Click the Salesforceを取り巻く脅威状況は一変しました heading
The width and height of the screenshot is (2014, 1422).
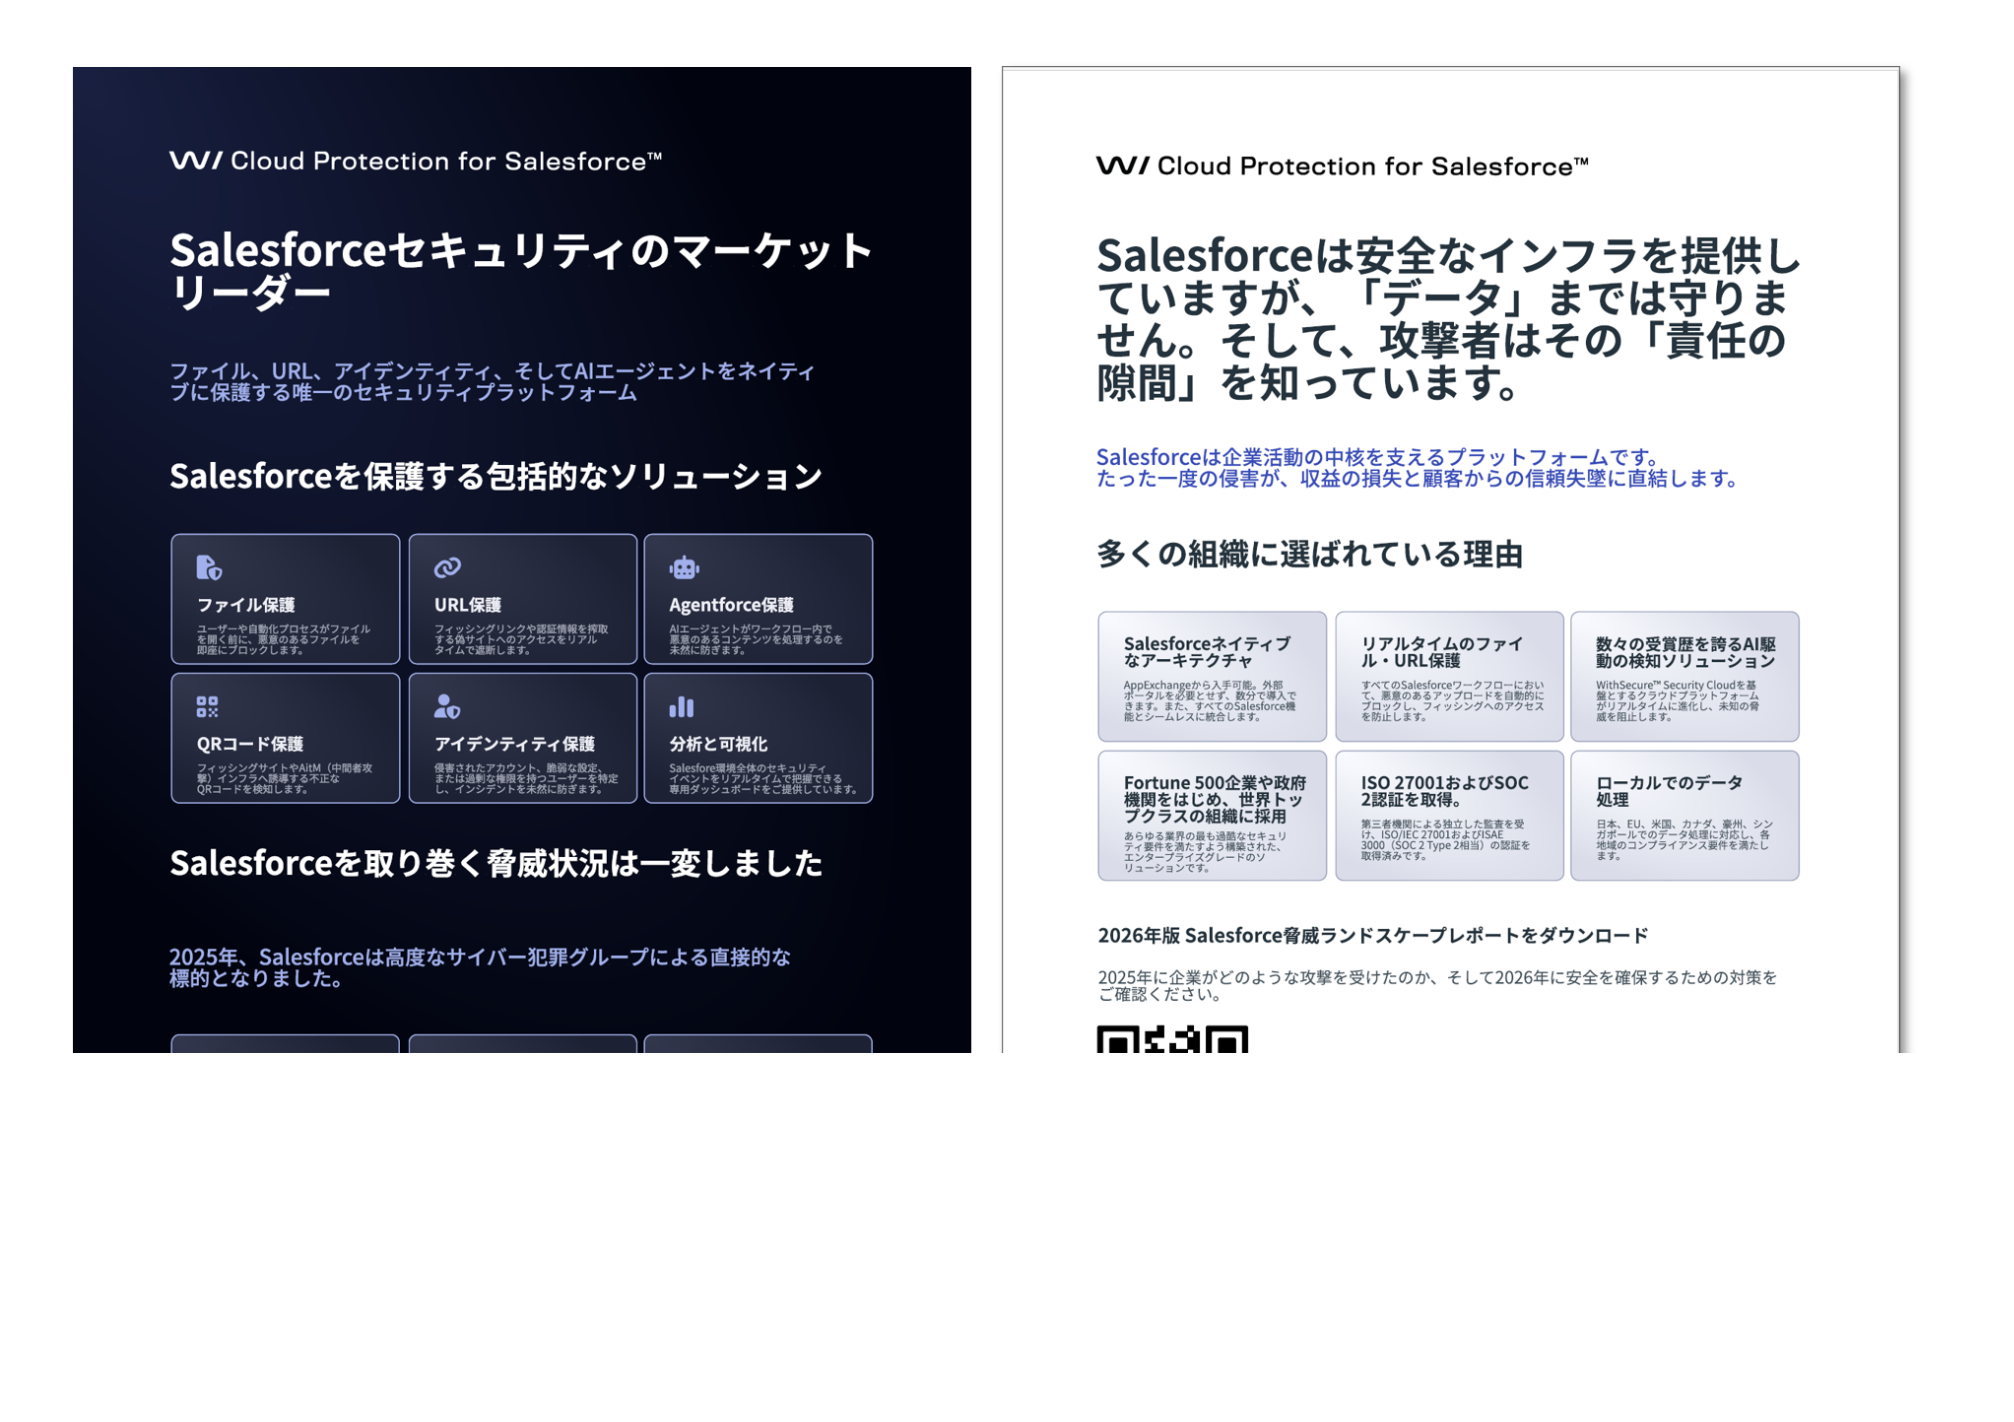(x=496, y=863)
